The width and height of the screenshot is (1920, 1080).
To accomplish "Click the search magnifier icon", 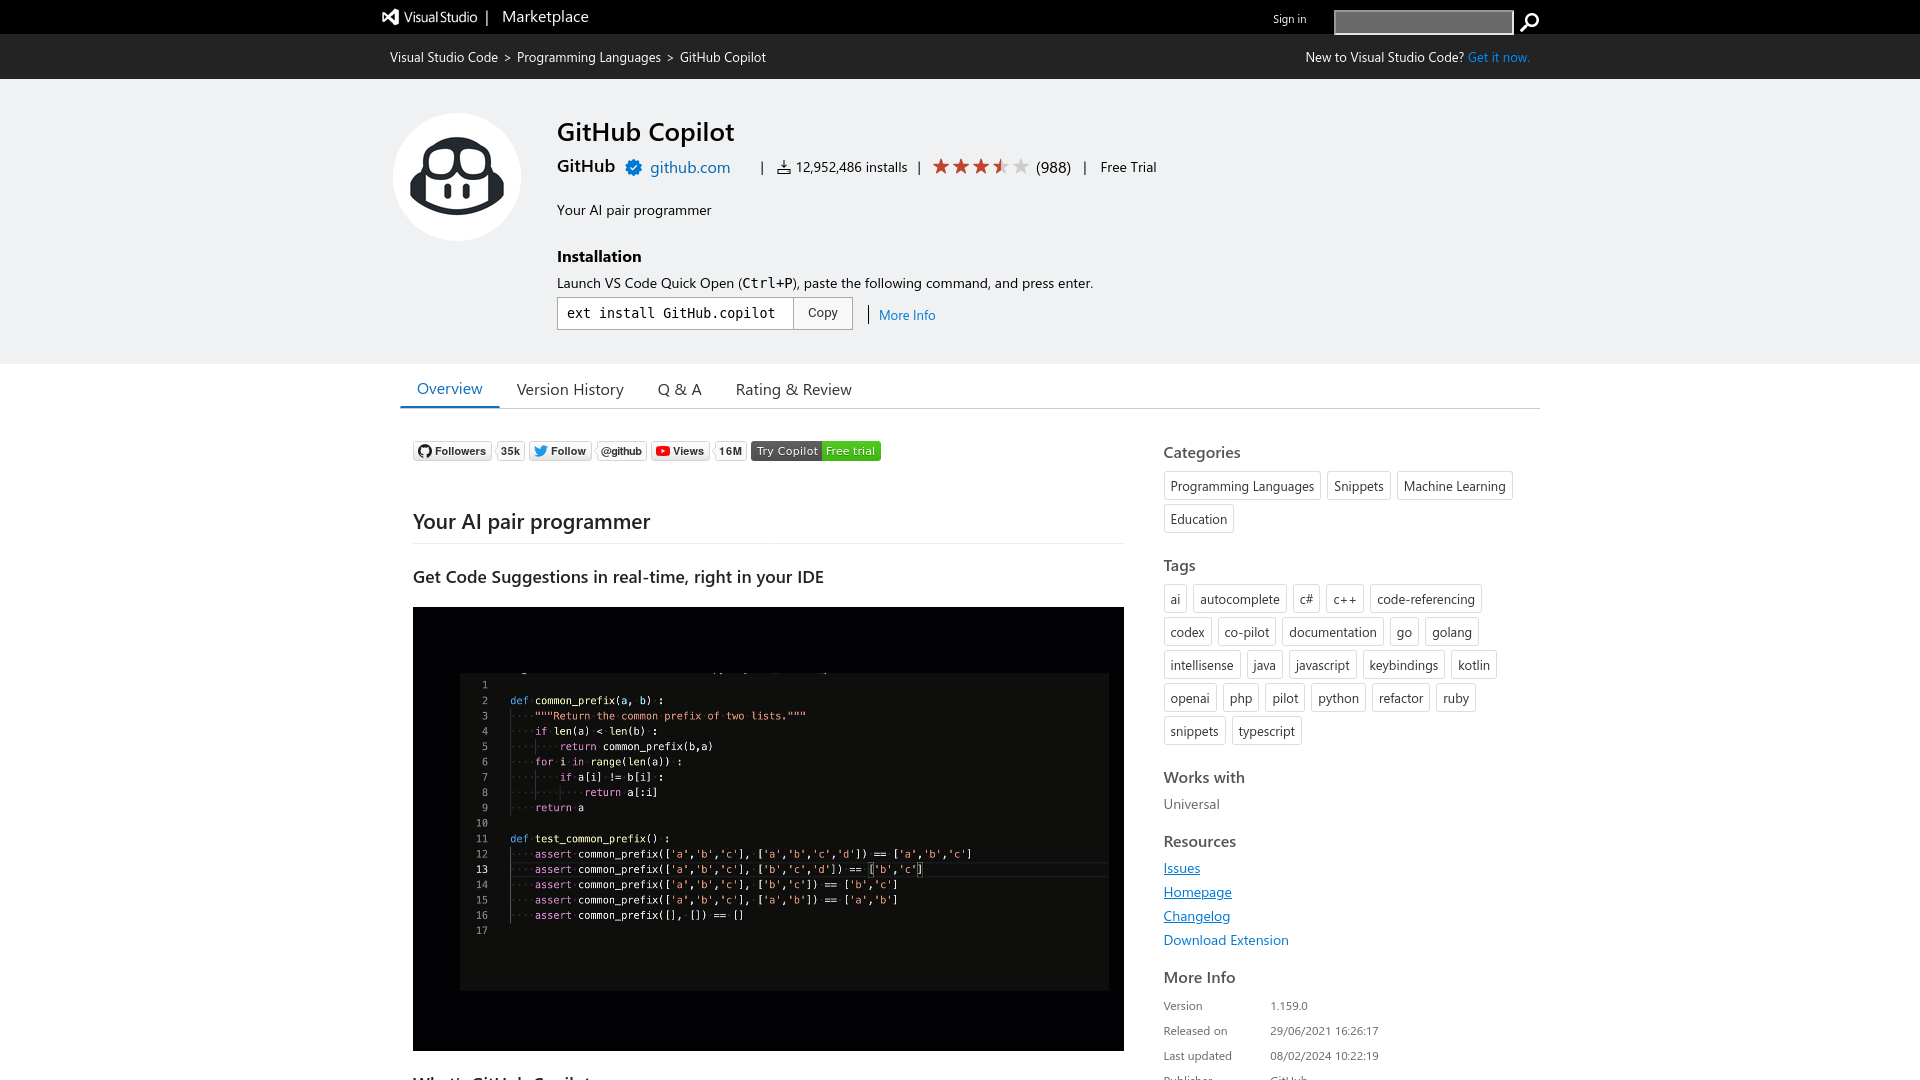I will [x=1529, y=22].
